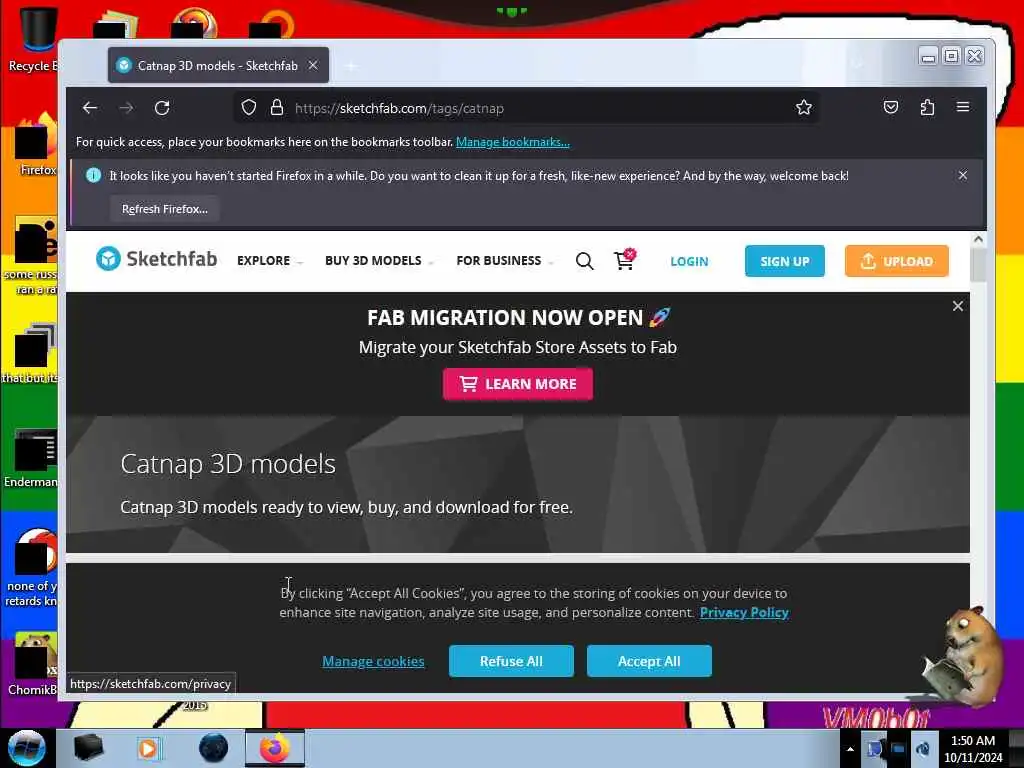The height and width of the screenshot is (768, 1024).
Task: Expand the Explore menu
Action: pos(269,261)
